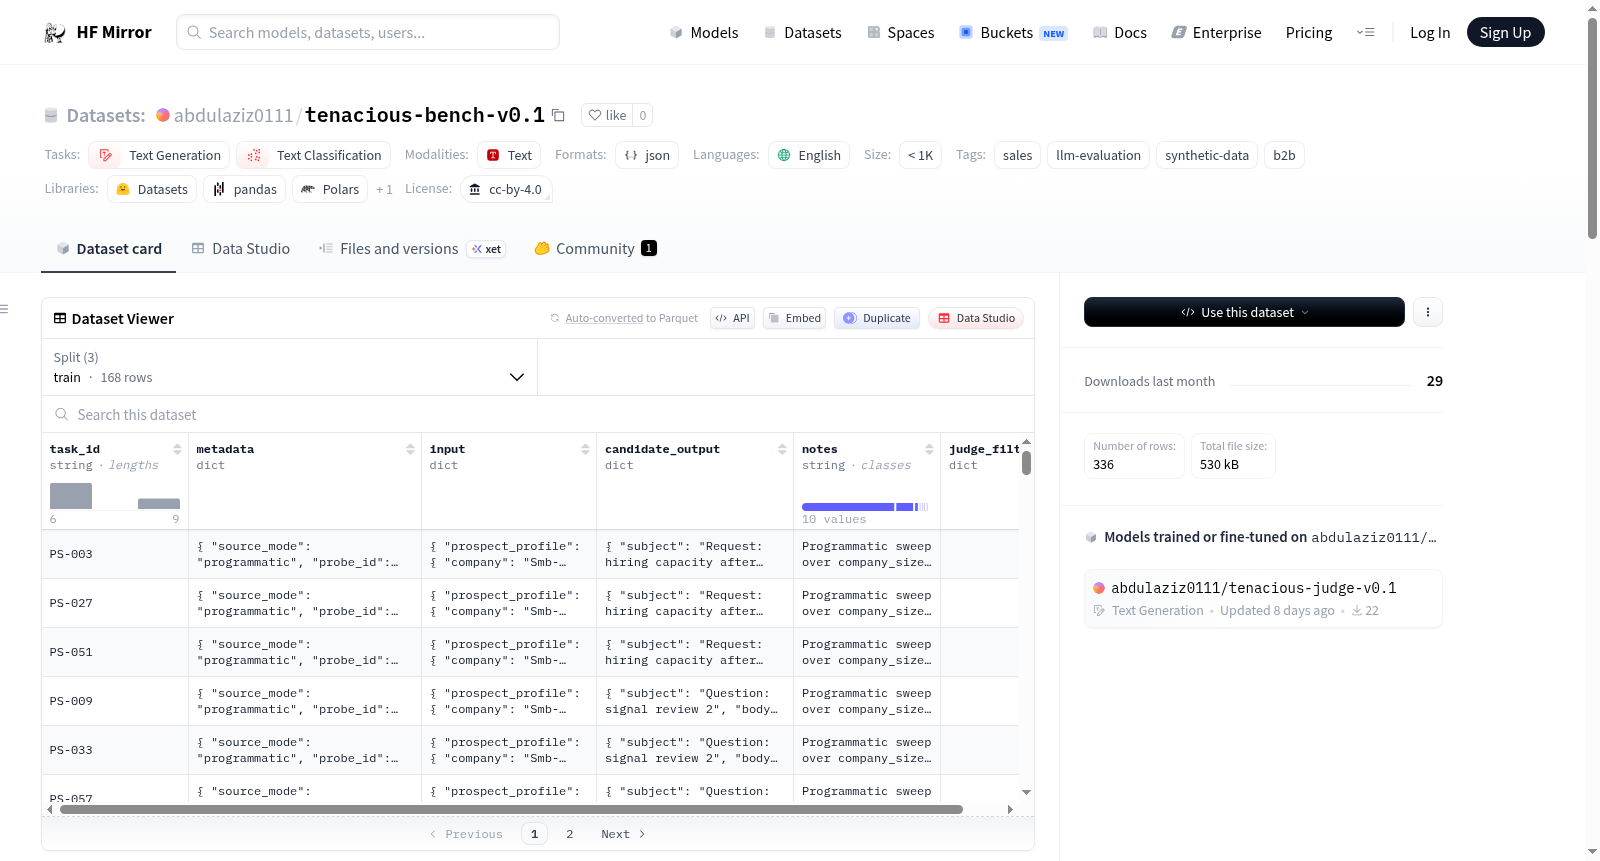Click the HF Mirror logo icon
The image size is (1600, 861).
[55, 33]
